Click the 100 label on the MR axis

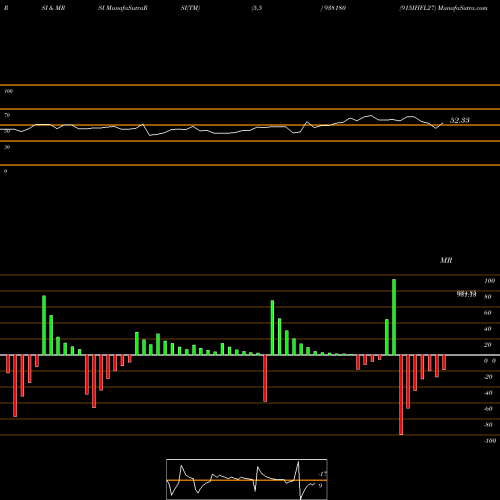tap(489, 281)
